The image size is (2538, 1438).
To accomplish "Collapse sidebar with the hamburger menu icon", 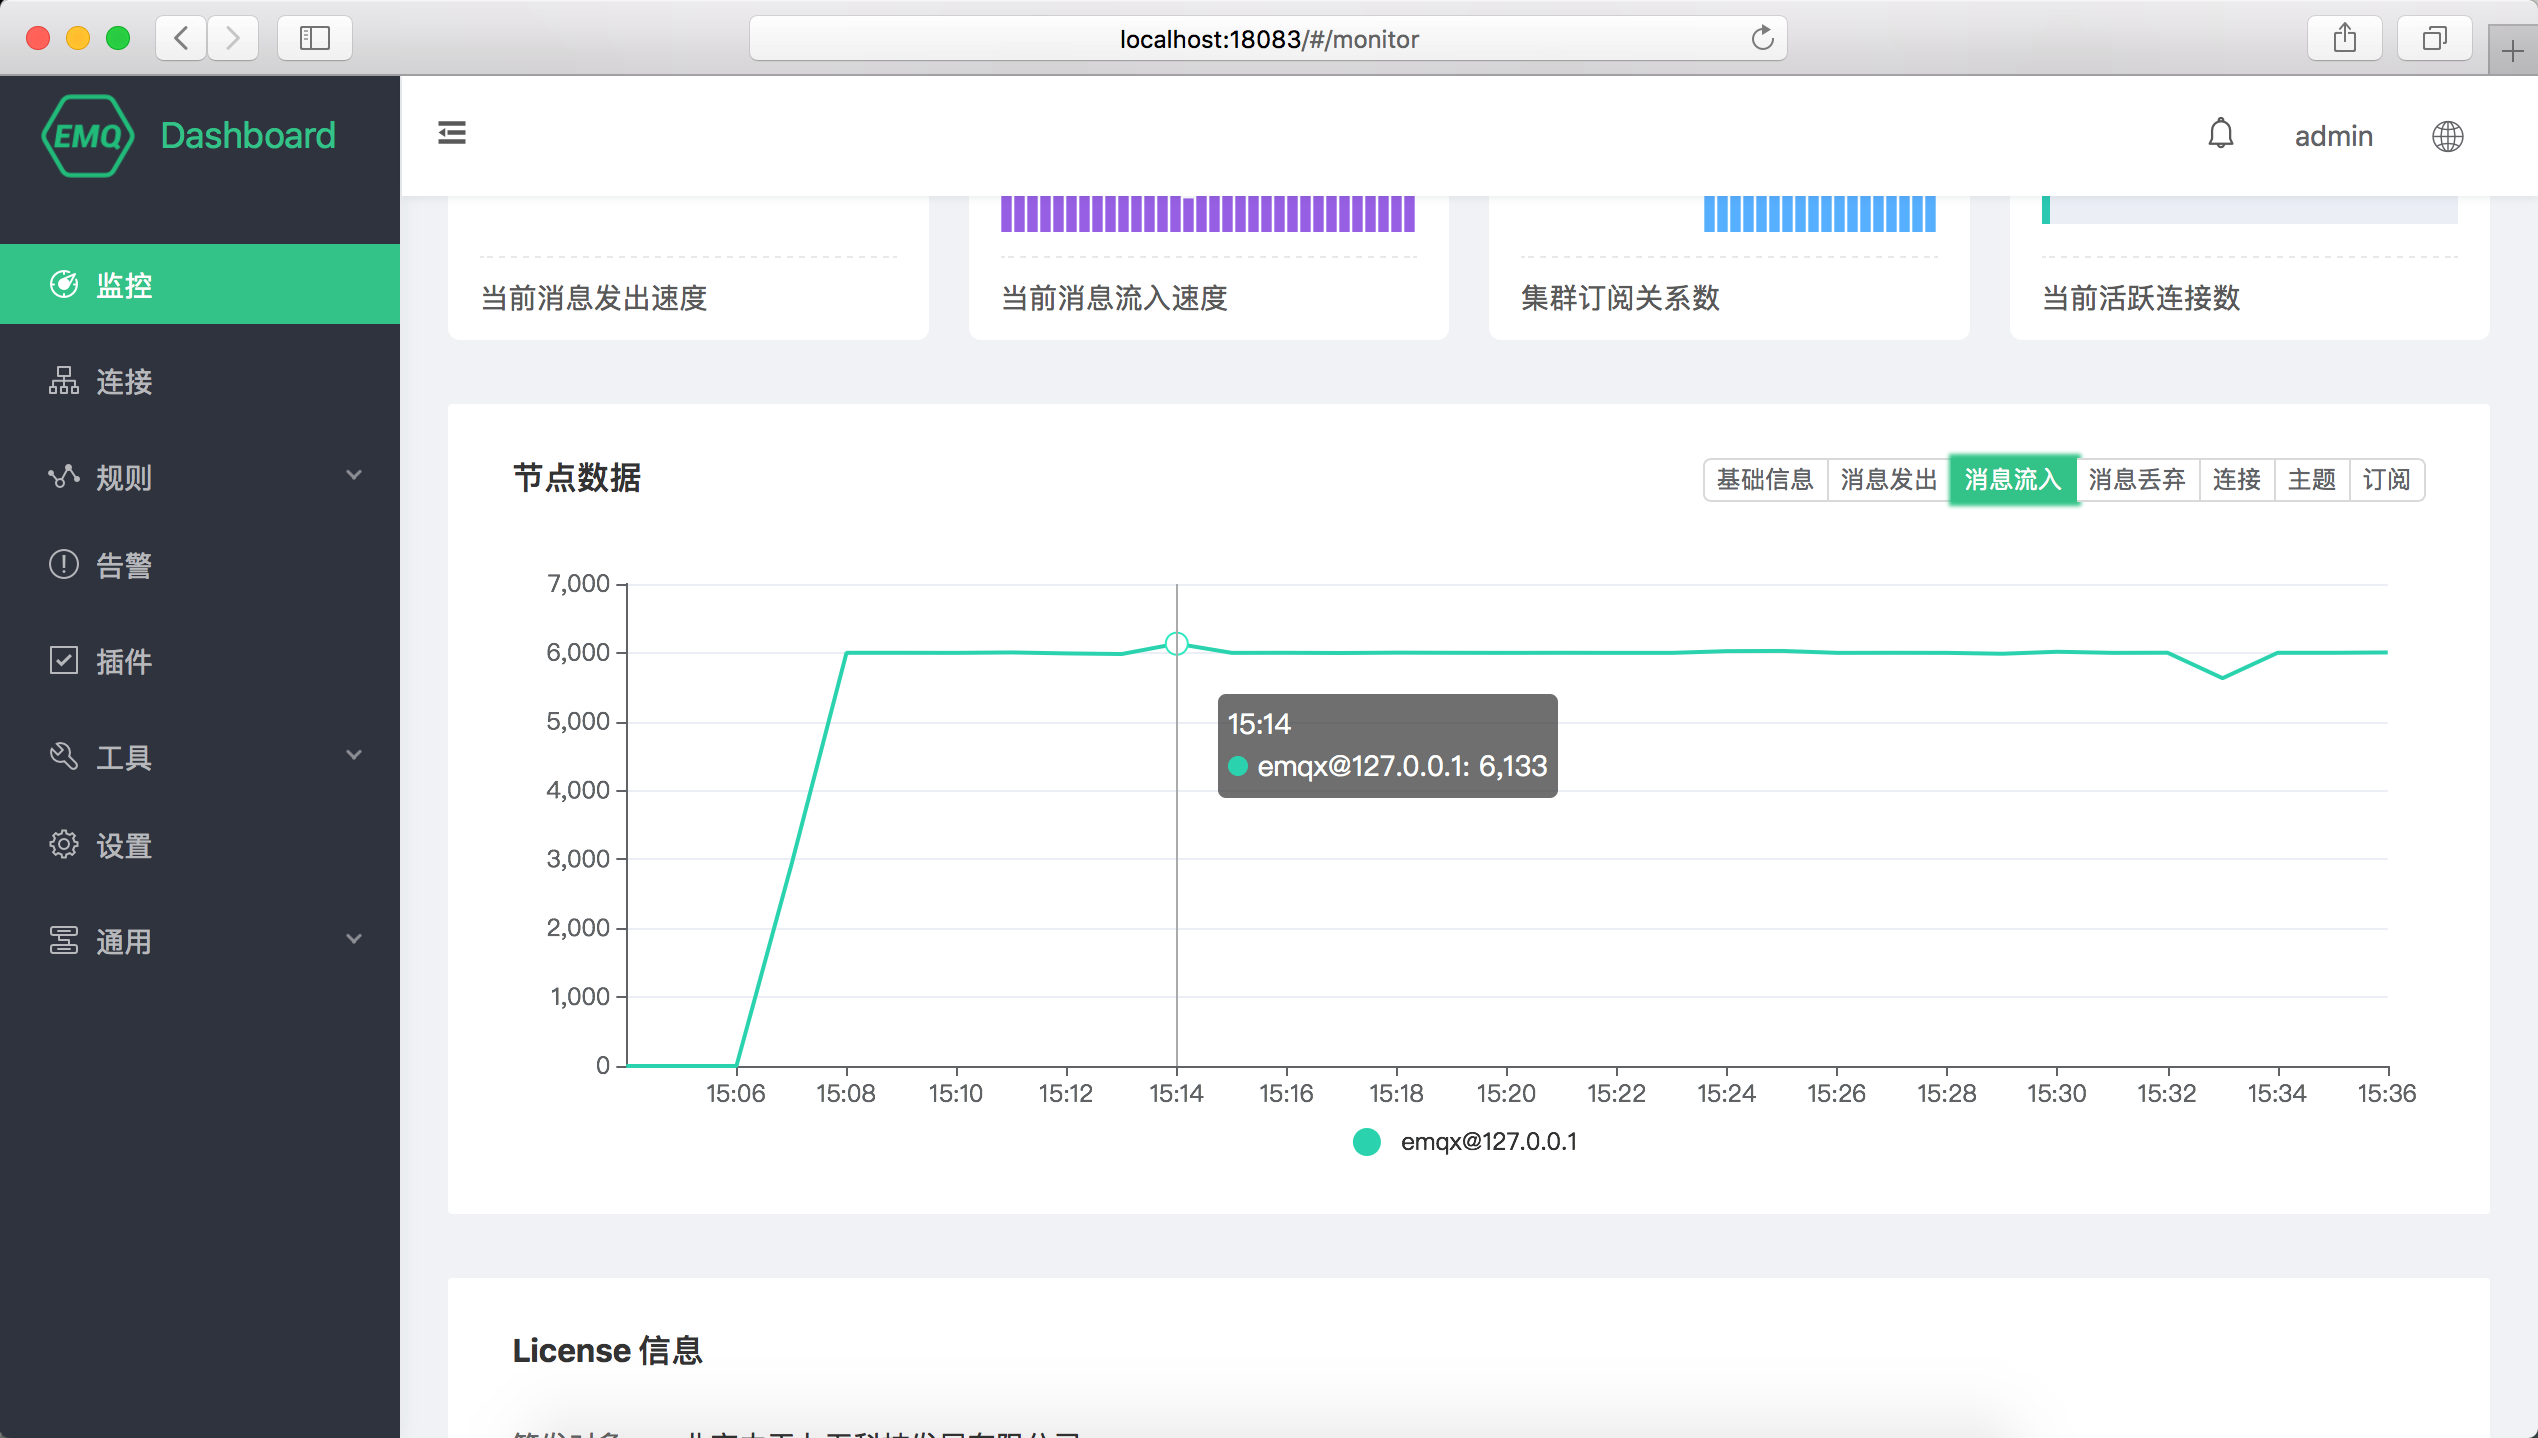I will [452, 133].
